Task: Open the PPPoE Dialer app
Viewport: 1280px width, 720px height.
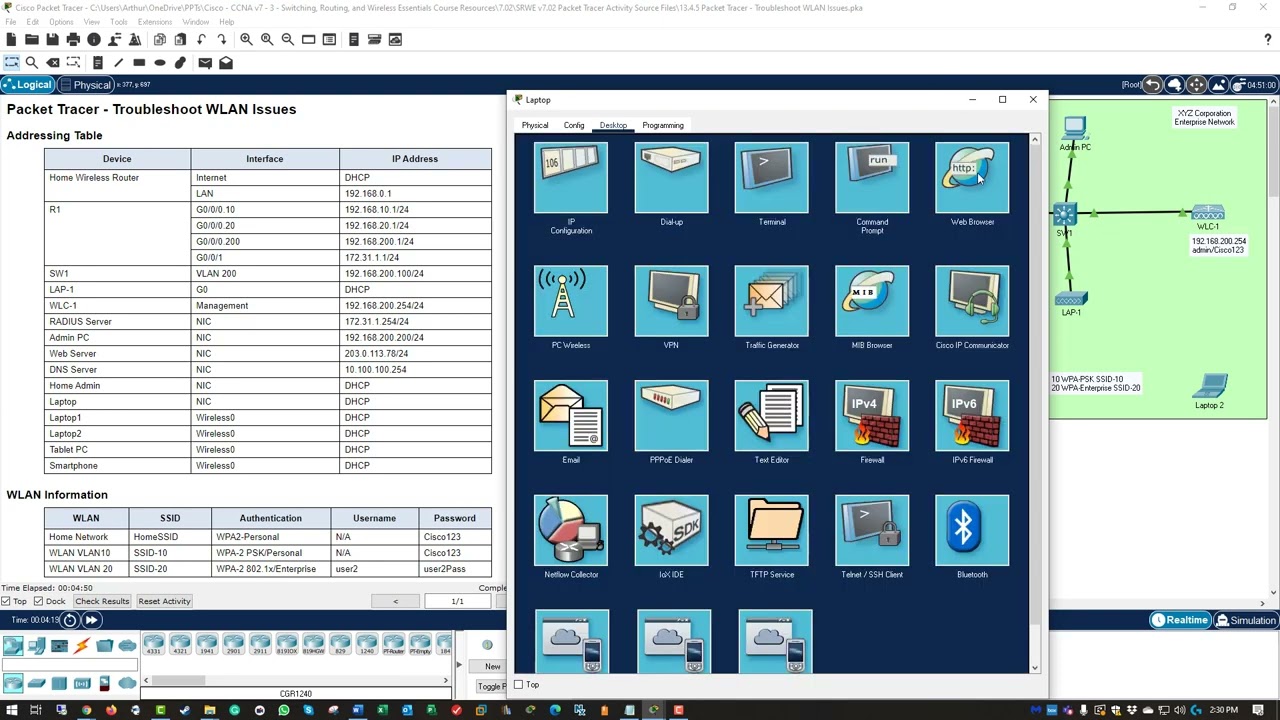Action: coord(671,416)
